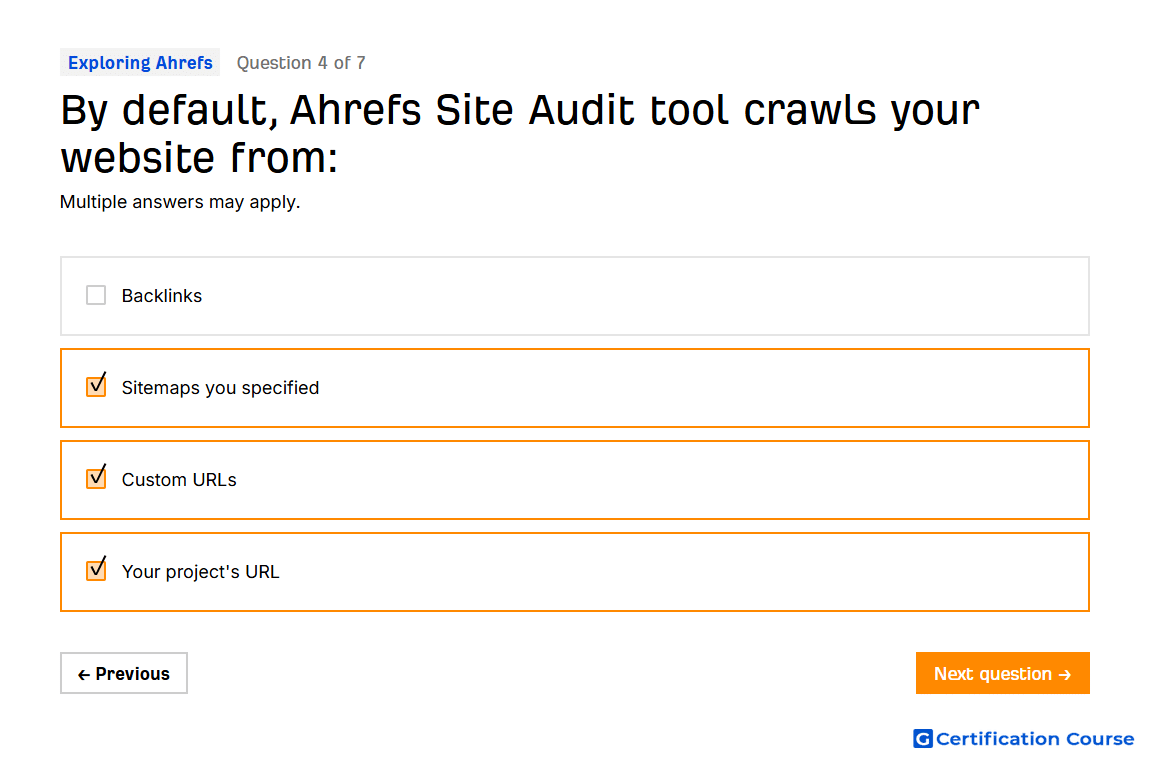Click the word Previous on the back button
This screenshot has width=1150, height=758.
click(x=133, y=674)
